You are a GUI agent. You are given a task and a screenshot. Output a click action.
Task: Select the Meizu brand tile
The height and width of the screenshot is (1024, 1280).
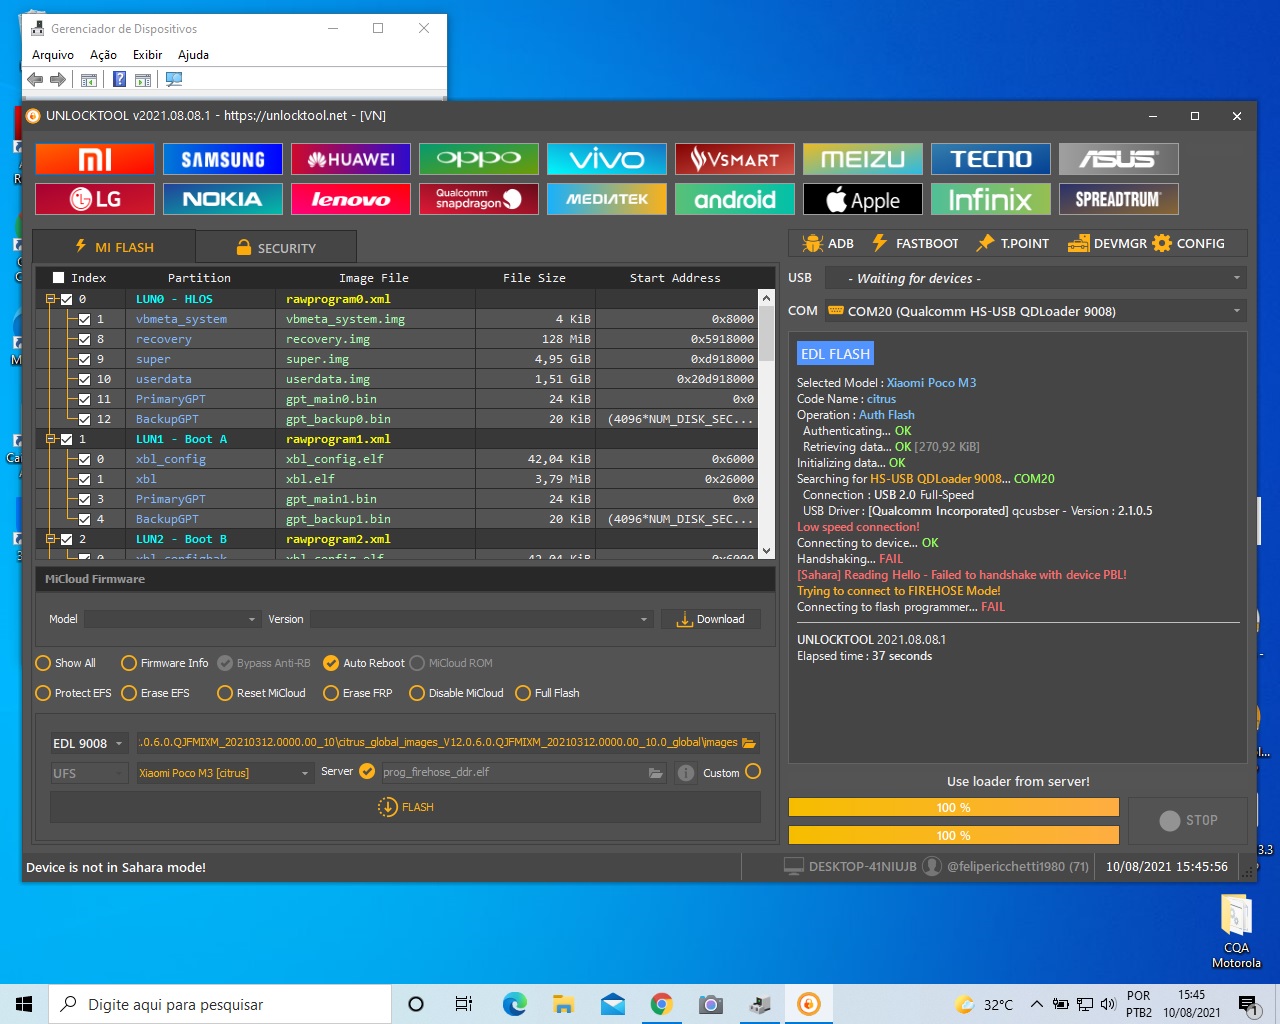click(863, 159)
